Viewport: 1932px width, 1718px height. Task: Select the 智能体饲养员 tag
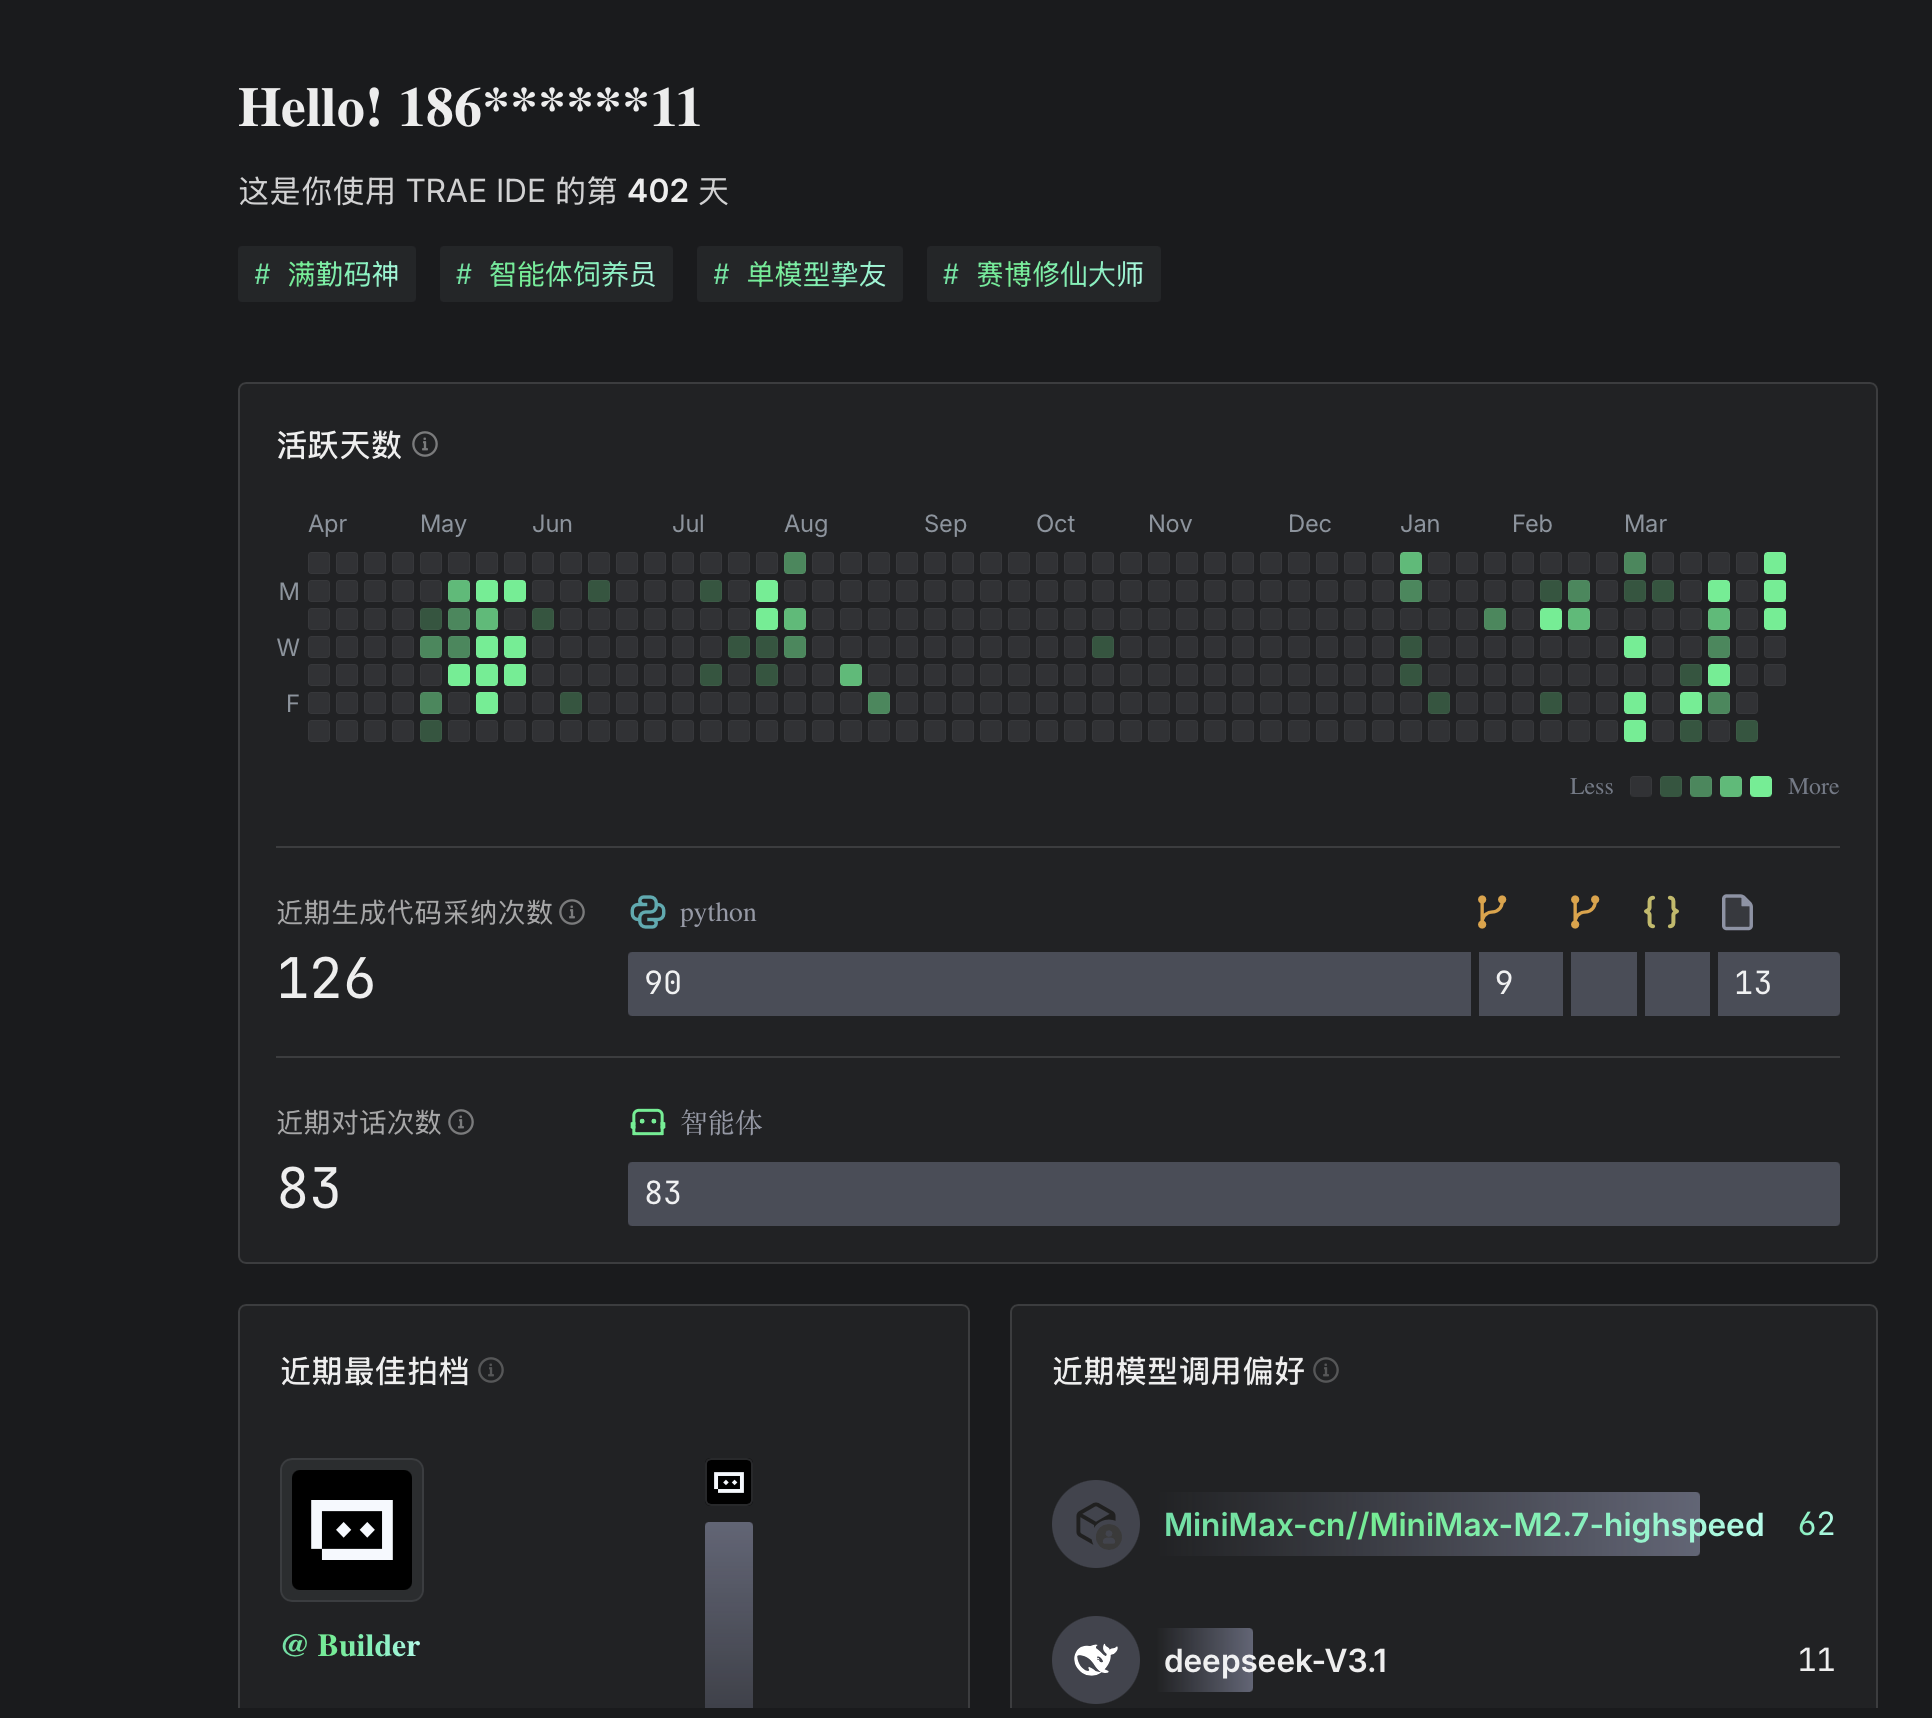pyautogui.click(x=556, y=274)
